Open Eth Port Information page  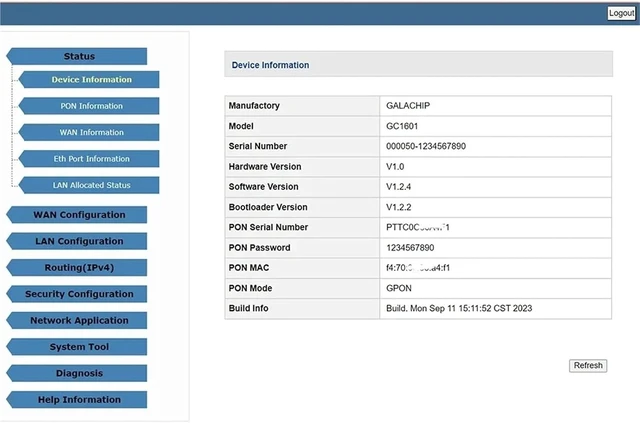[x=89, y=159]
